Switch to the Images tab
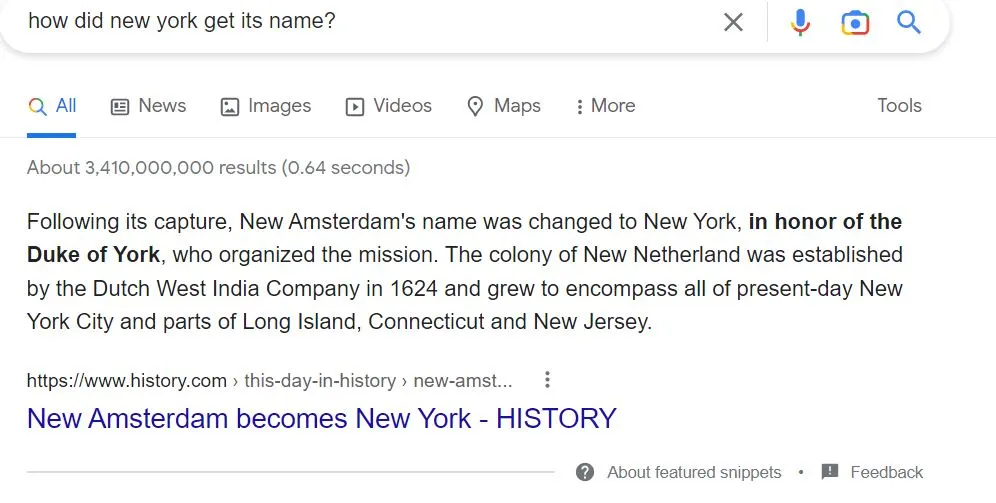 click(x=266, y=105)
